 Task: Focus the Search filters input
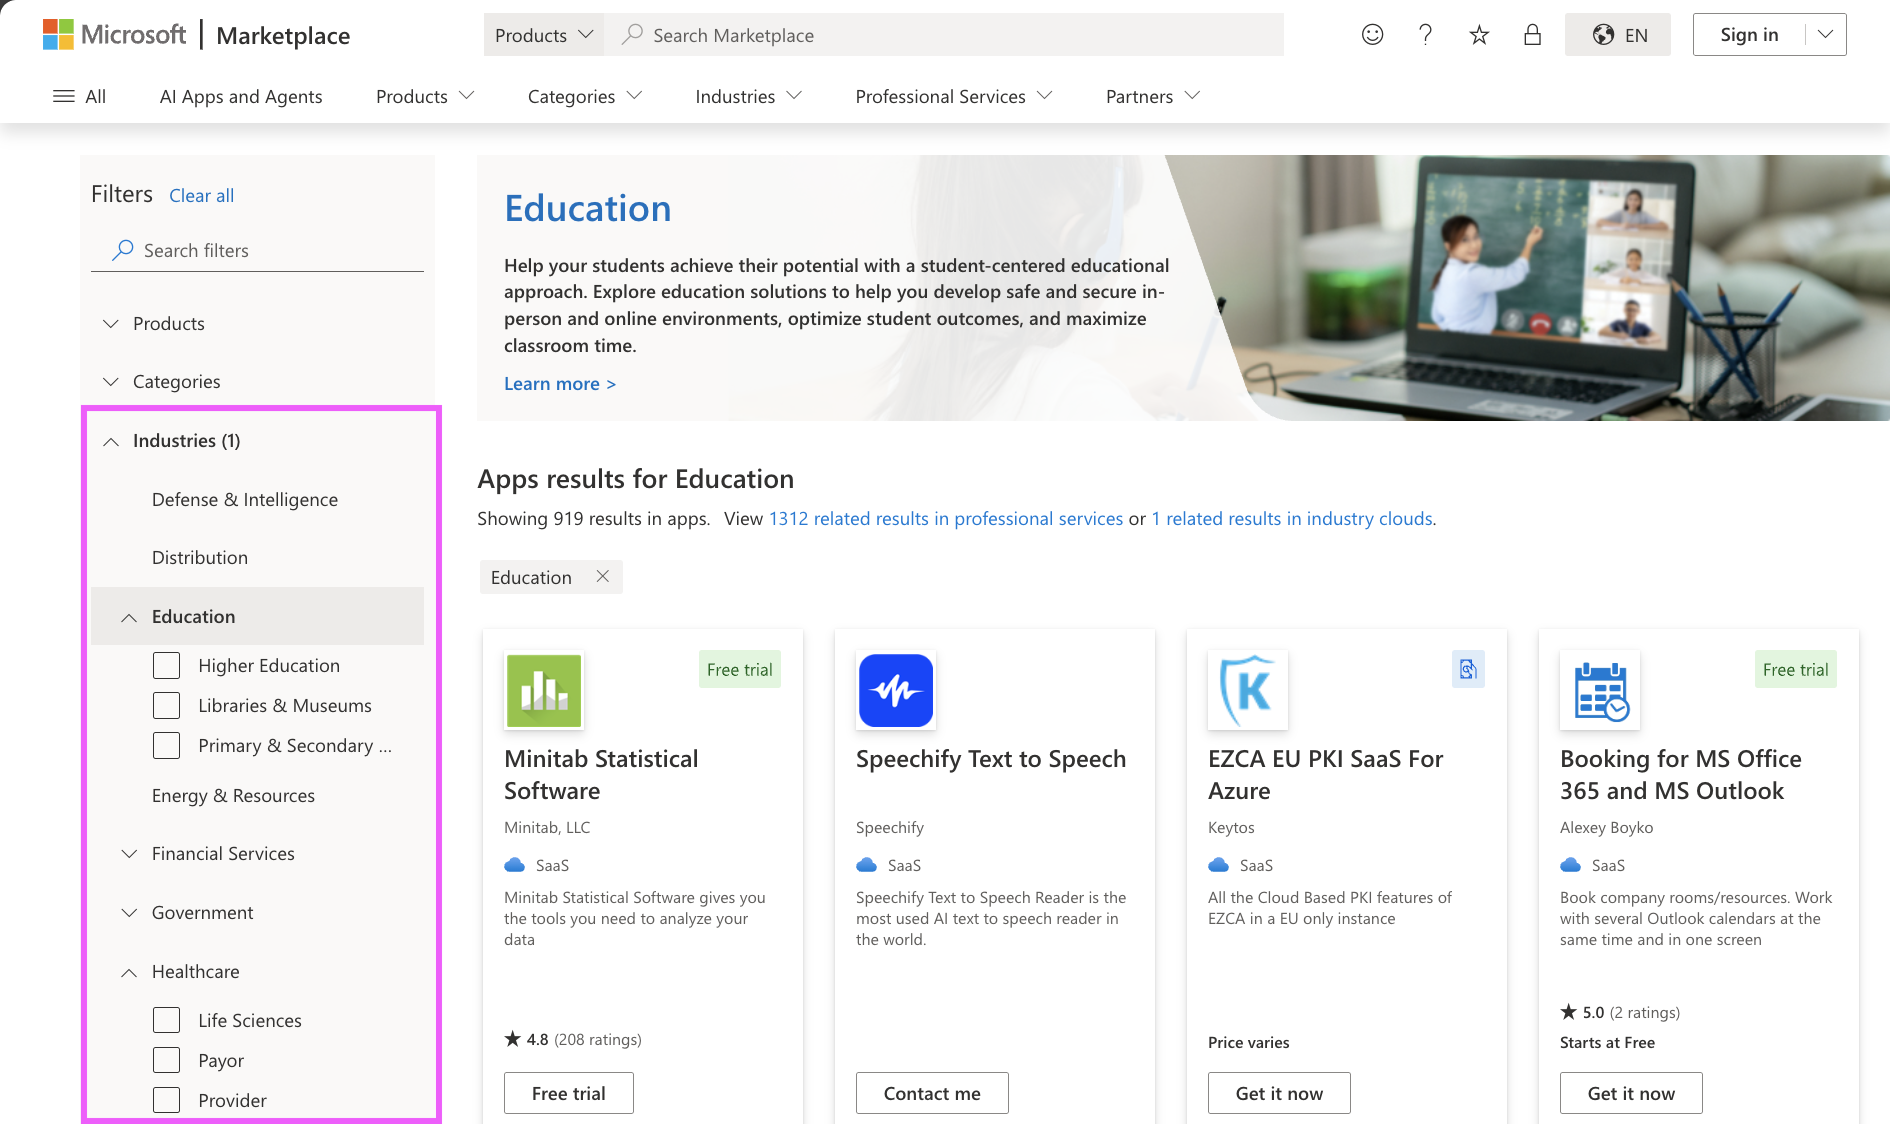(257, 250)
